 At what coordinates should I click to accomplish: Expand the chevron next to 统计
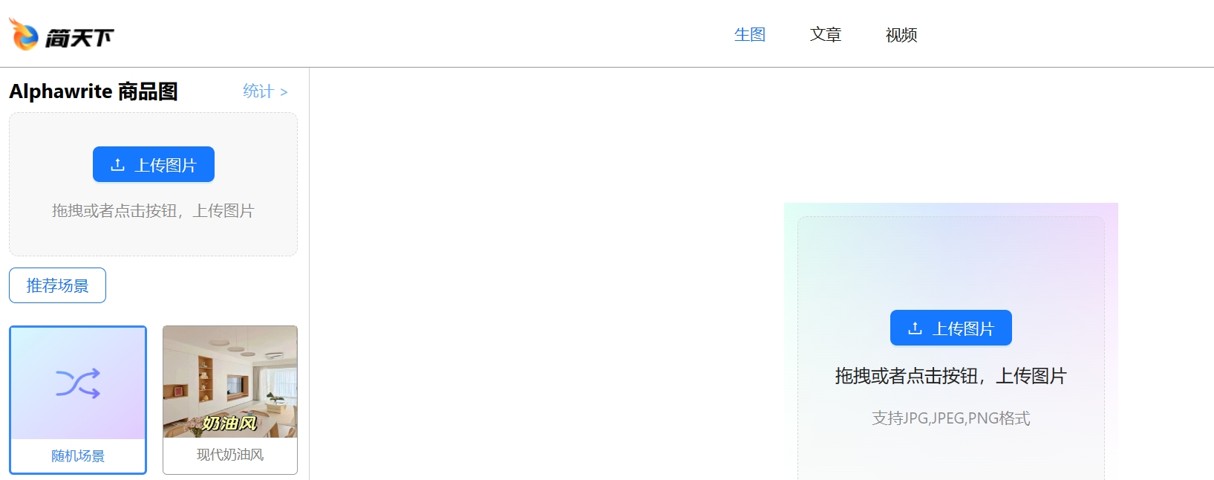(x=284, y=92)
